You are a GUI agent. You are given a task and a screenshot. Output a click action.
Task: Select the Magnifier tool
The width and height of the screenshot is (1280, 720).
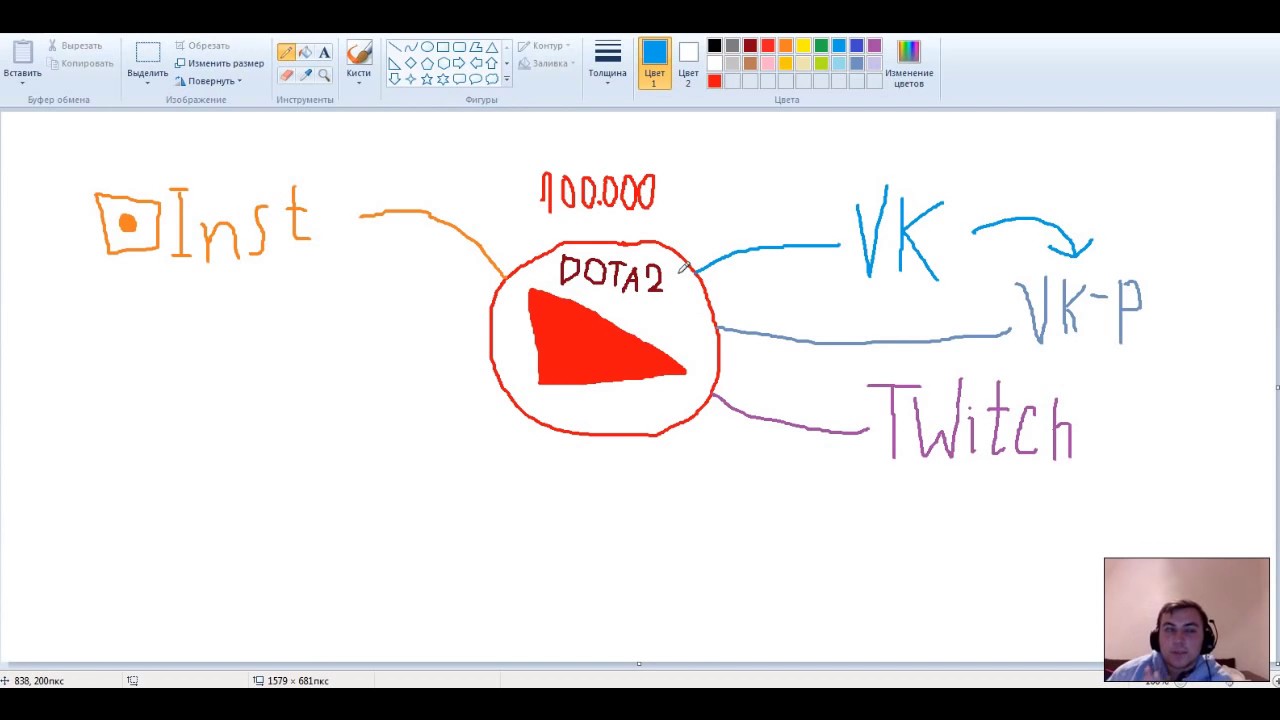324,75
